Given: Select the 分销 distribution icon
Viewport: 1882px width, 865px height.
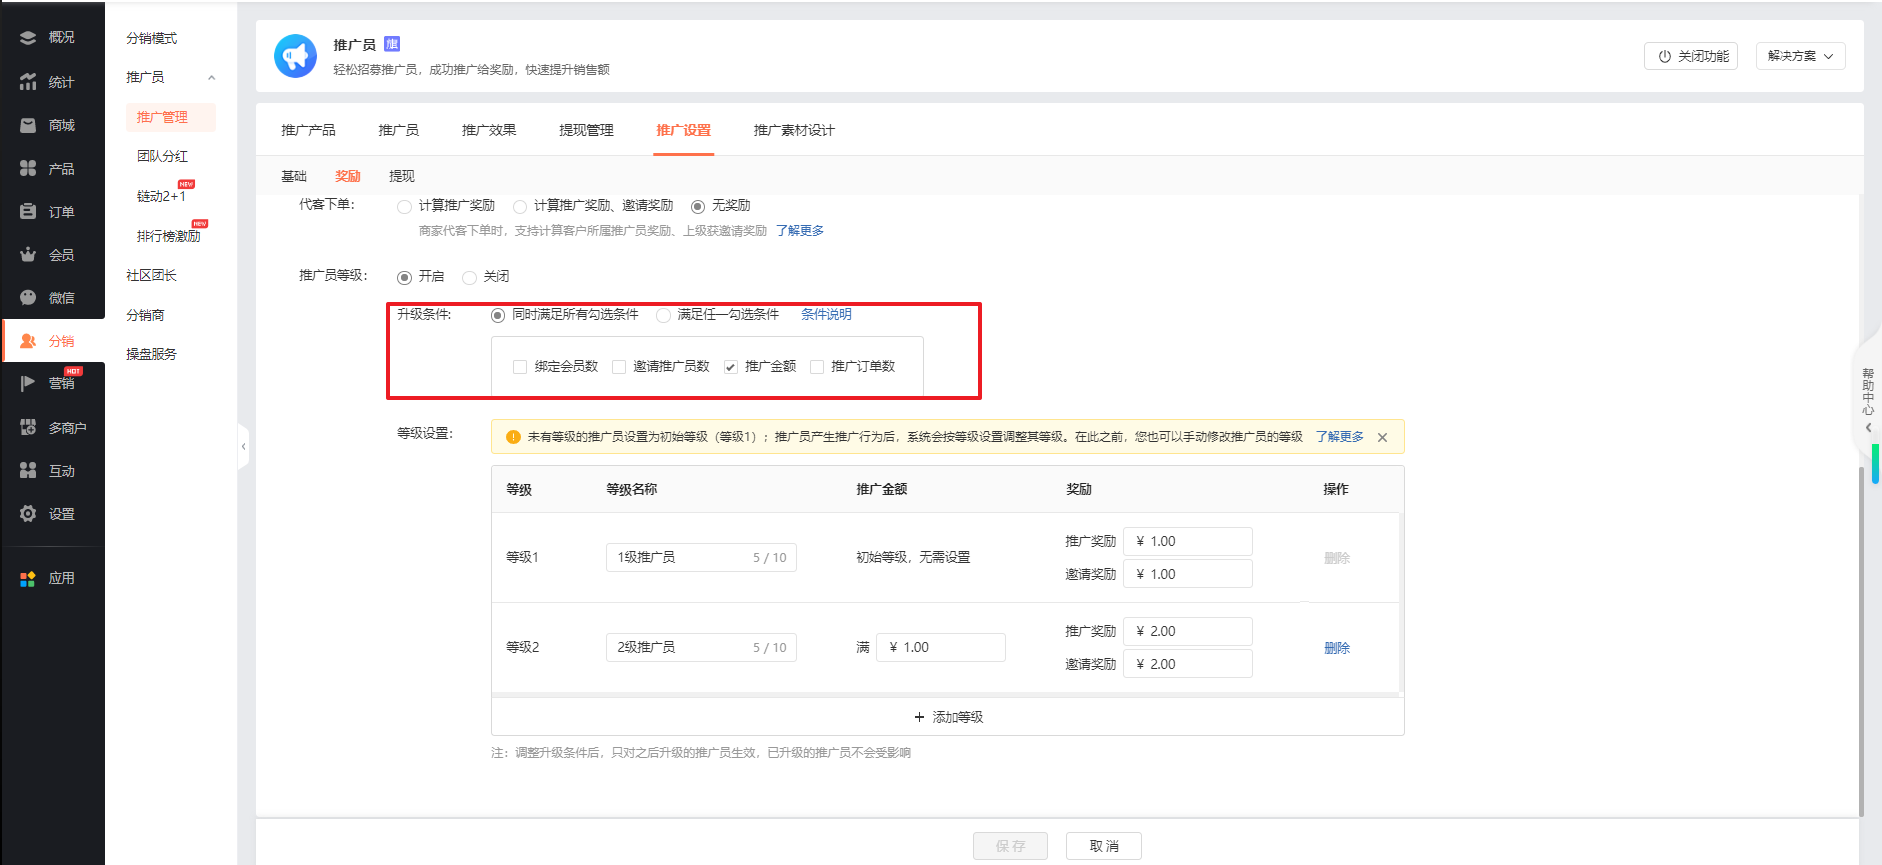Looking at the screenshot, I should [x=28, y=341].
